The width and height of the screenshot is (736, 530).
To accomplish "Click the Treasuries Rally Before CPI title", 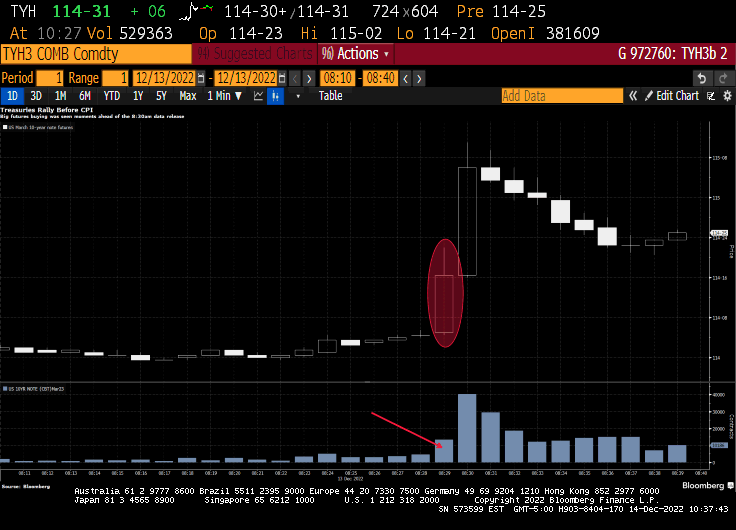I will coord(47,110).
